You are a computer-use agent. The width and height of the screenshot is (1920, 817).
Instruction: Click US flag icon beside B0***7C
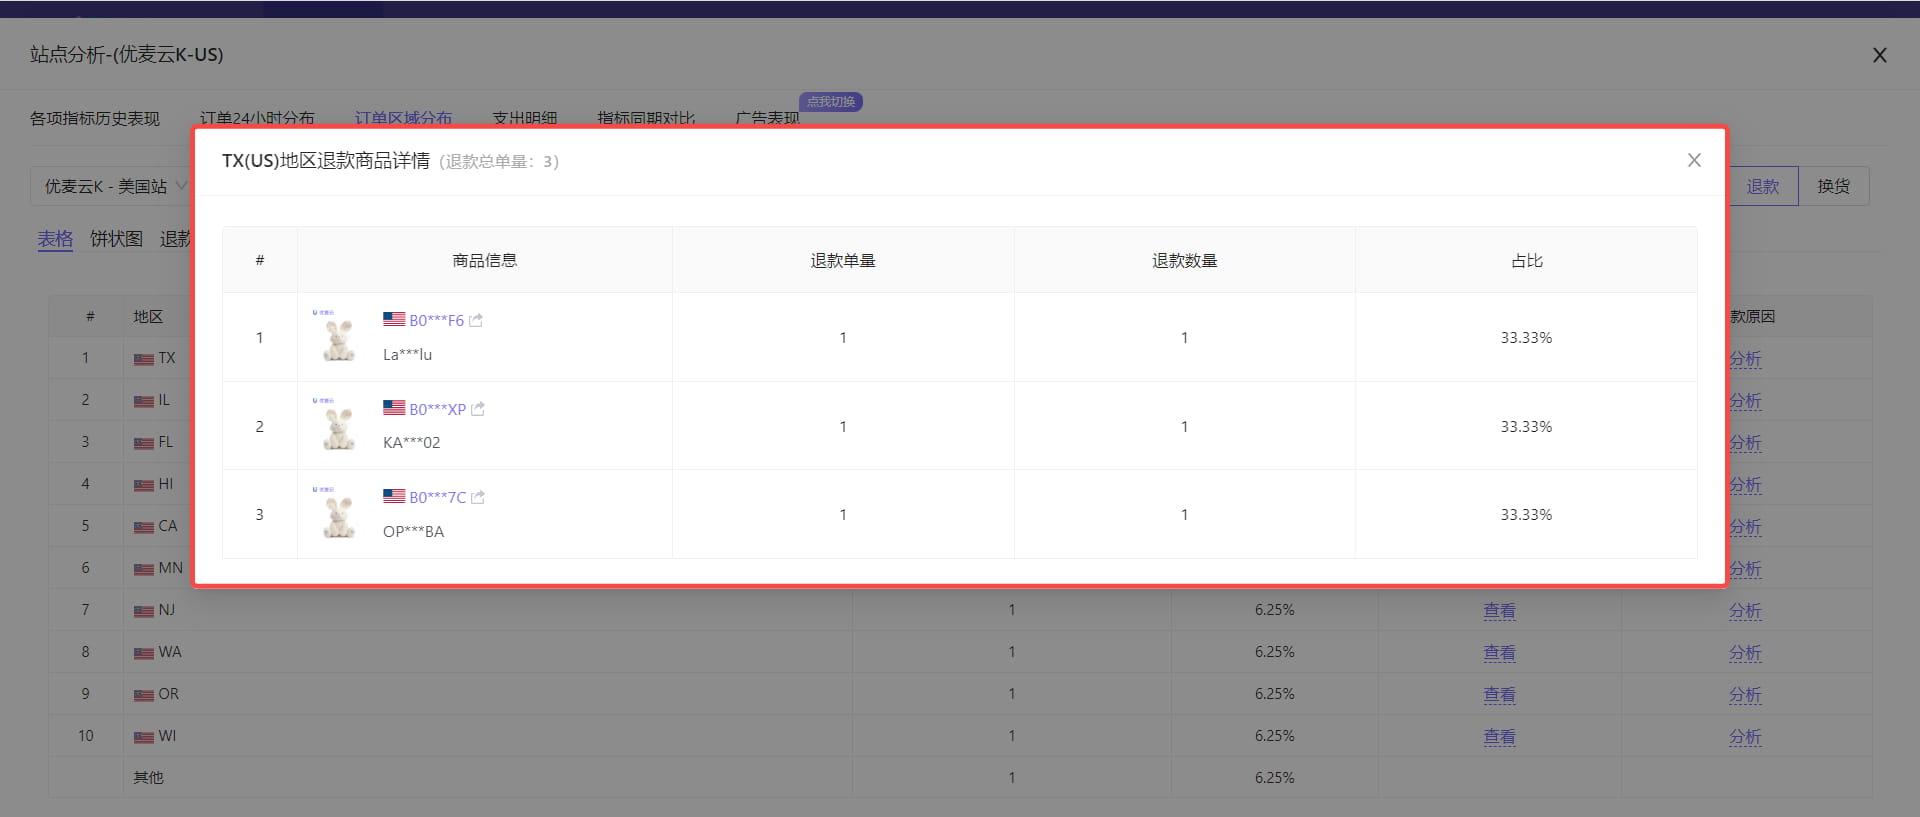[394, 495]
